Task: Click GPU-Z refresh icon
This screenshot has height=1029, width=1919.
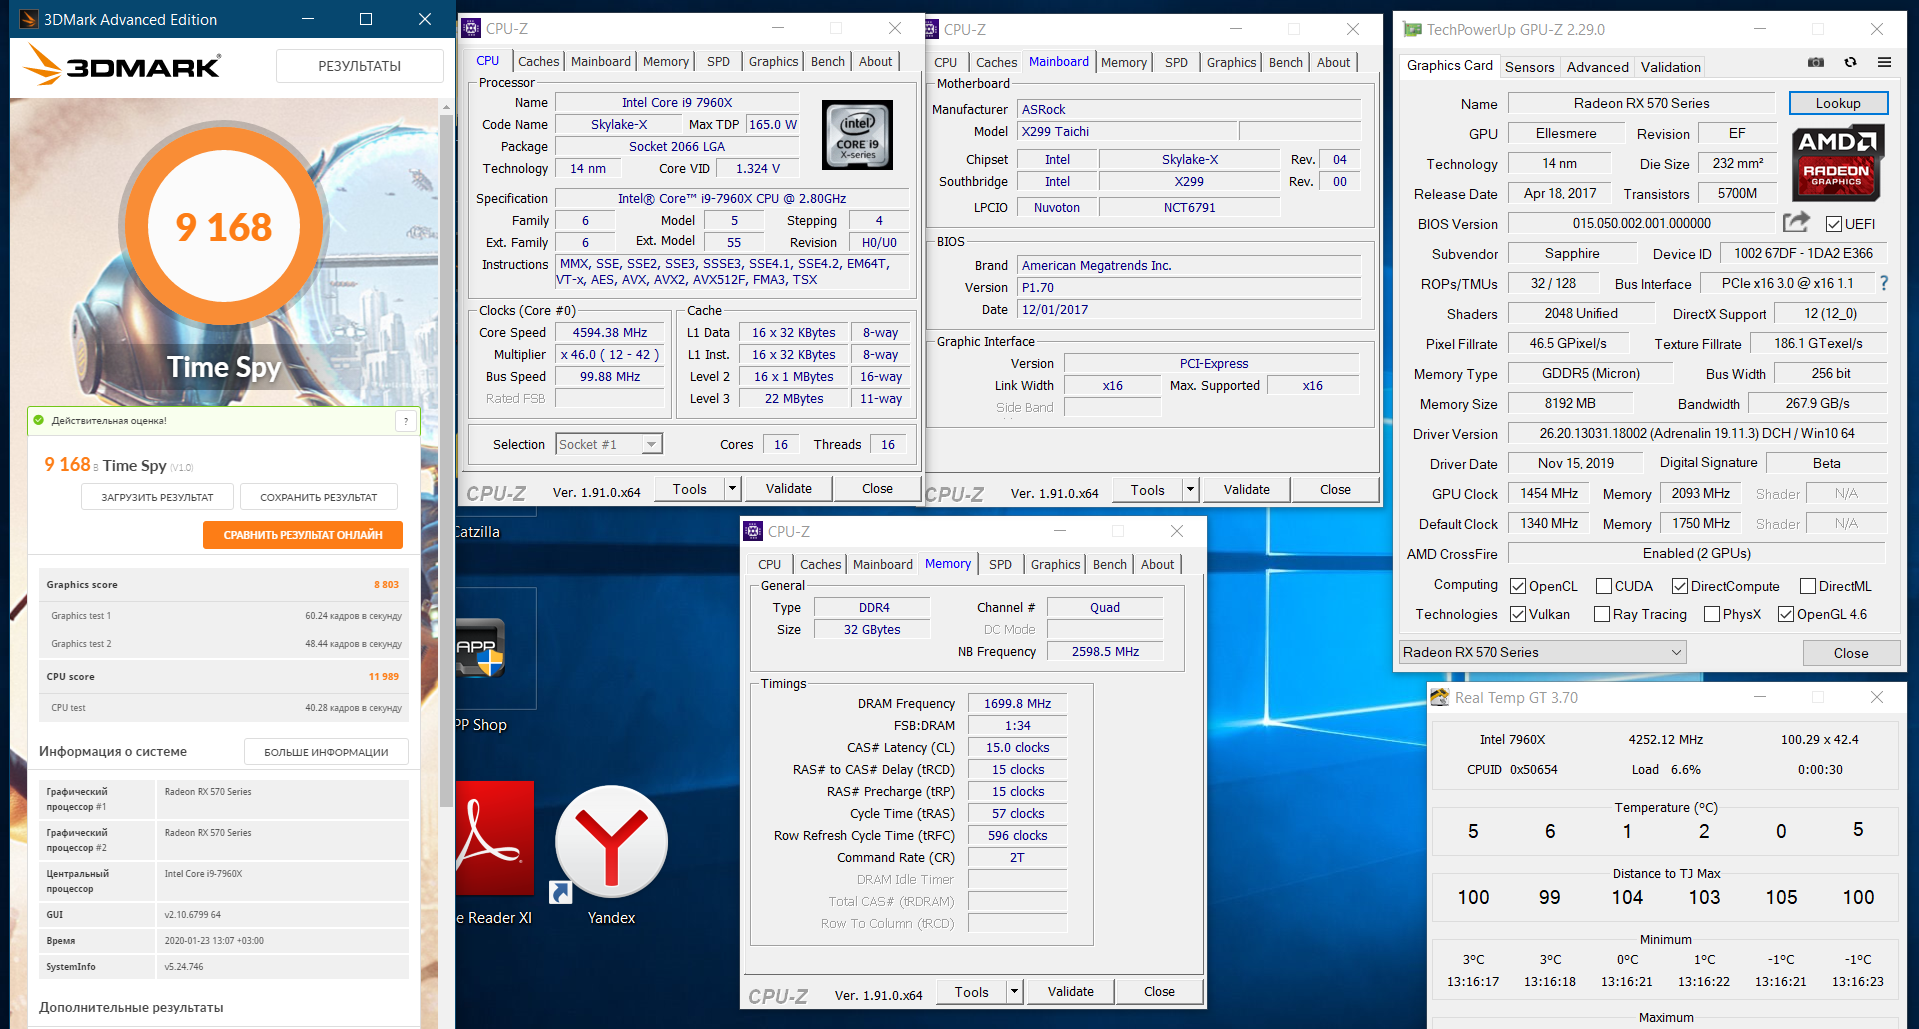Action: coord(1851,63)
